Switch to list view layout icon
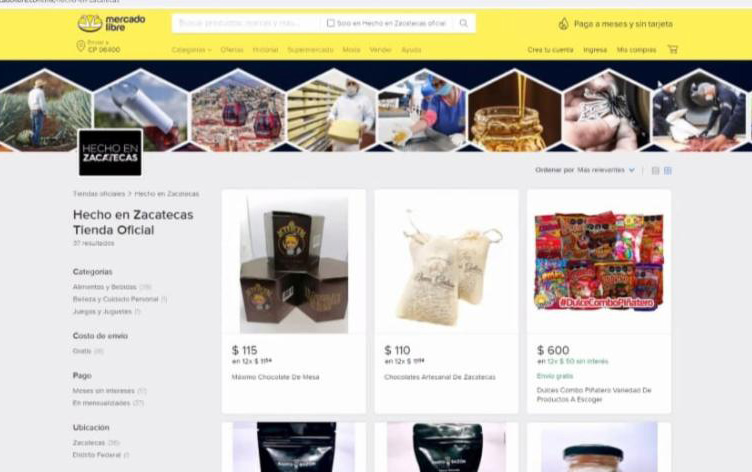The height and width of the screenshot is (472, 752). (655, 170)
